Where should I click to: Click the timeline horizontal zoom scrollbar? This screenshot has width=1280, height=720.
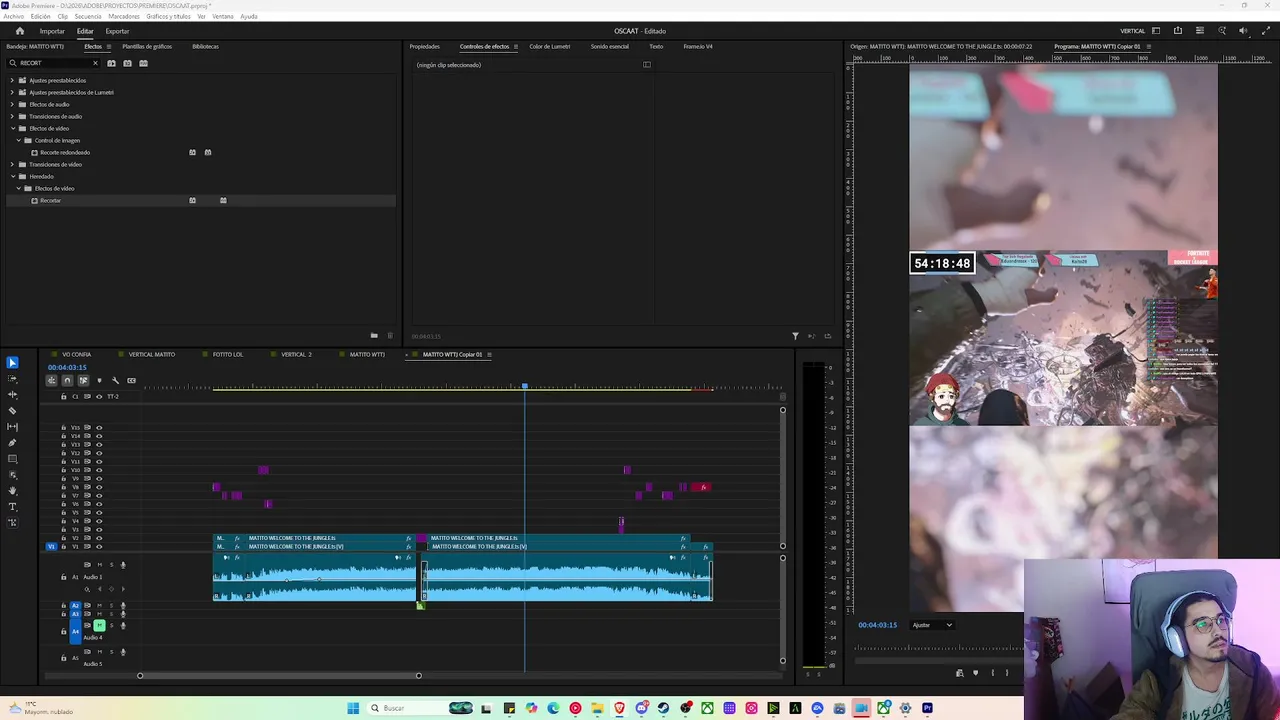coord(279,675)
